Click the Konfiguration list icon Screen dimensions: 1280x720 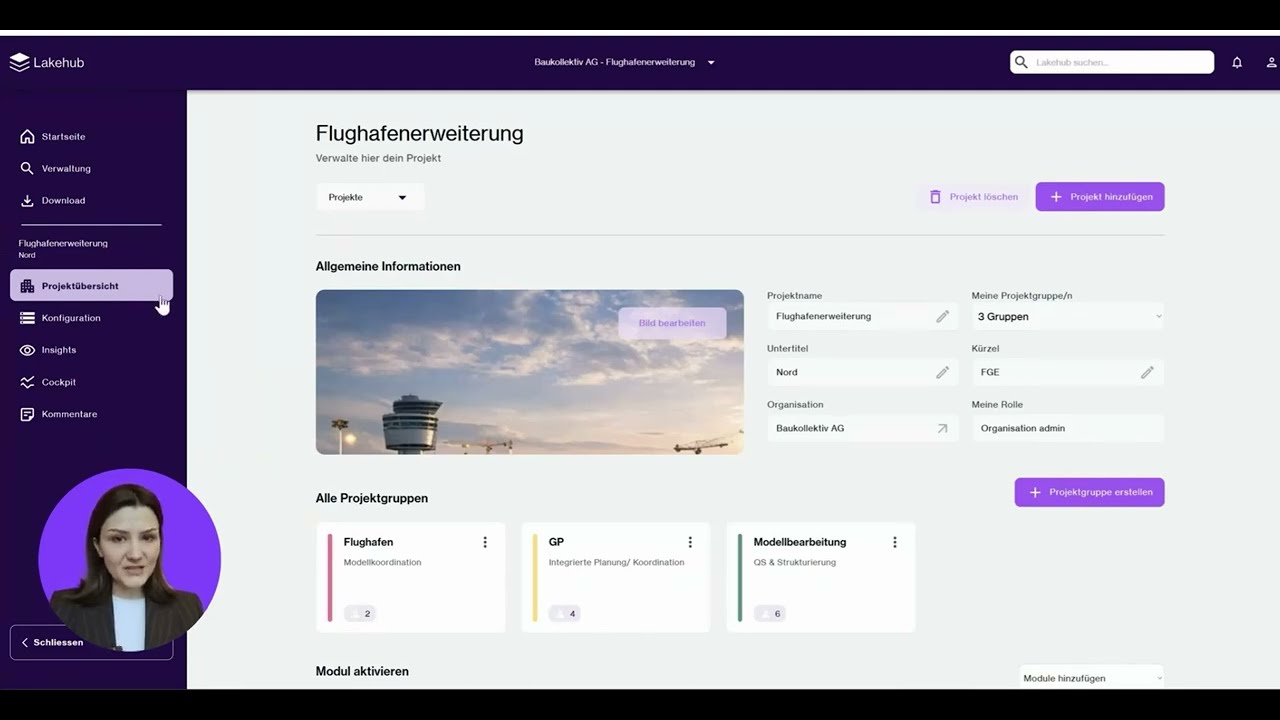27,318
